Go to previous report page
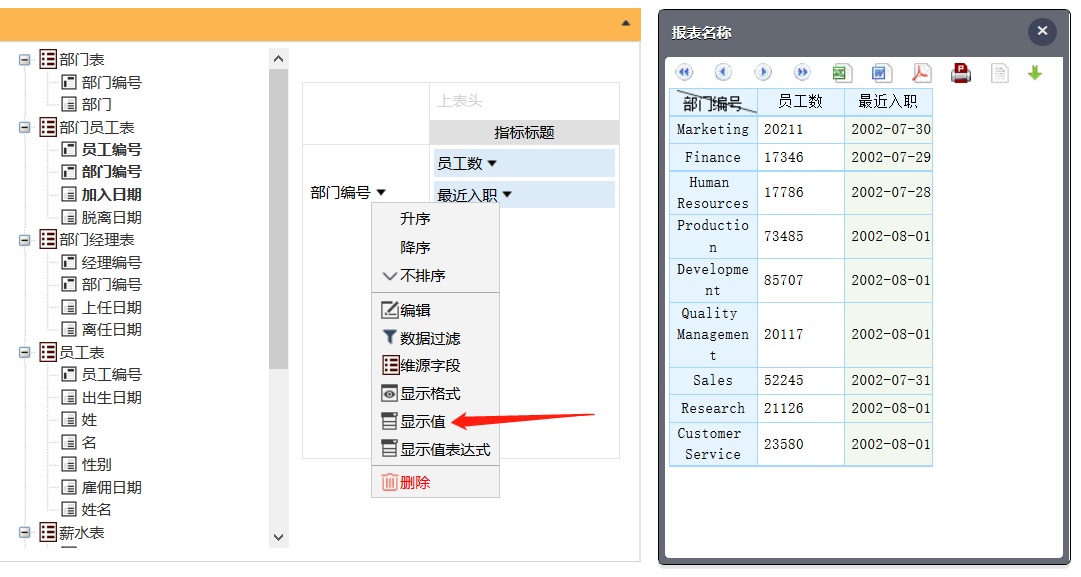The image size is (1081, 577). [x=723, y=73]
